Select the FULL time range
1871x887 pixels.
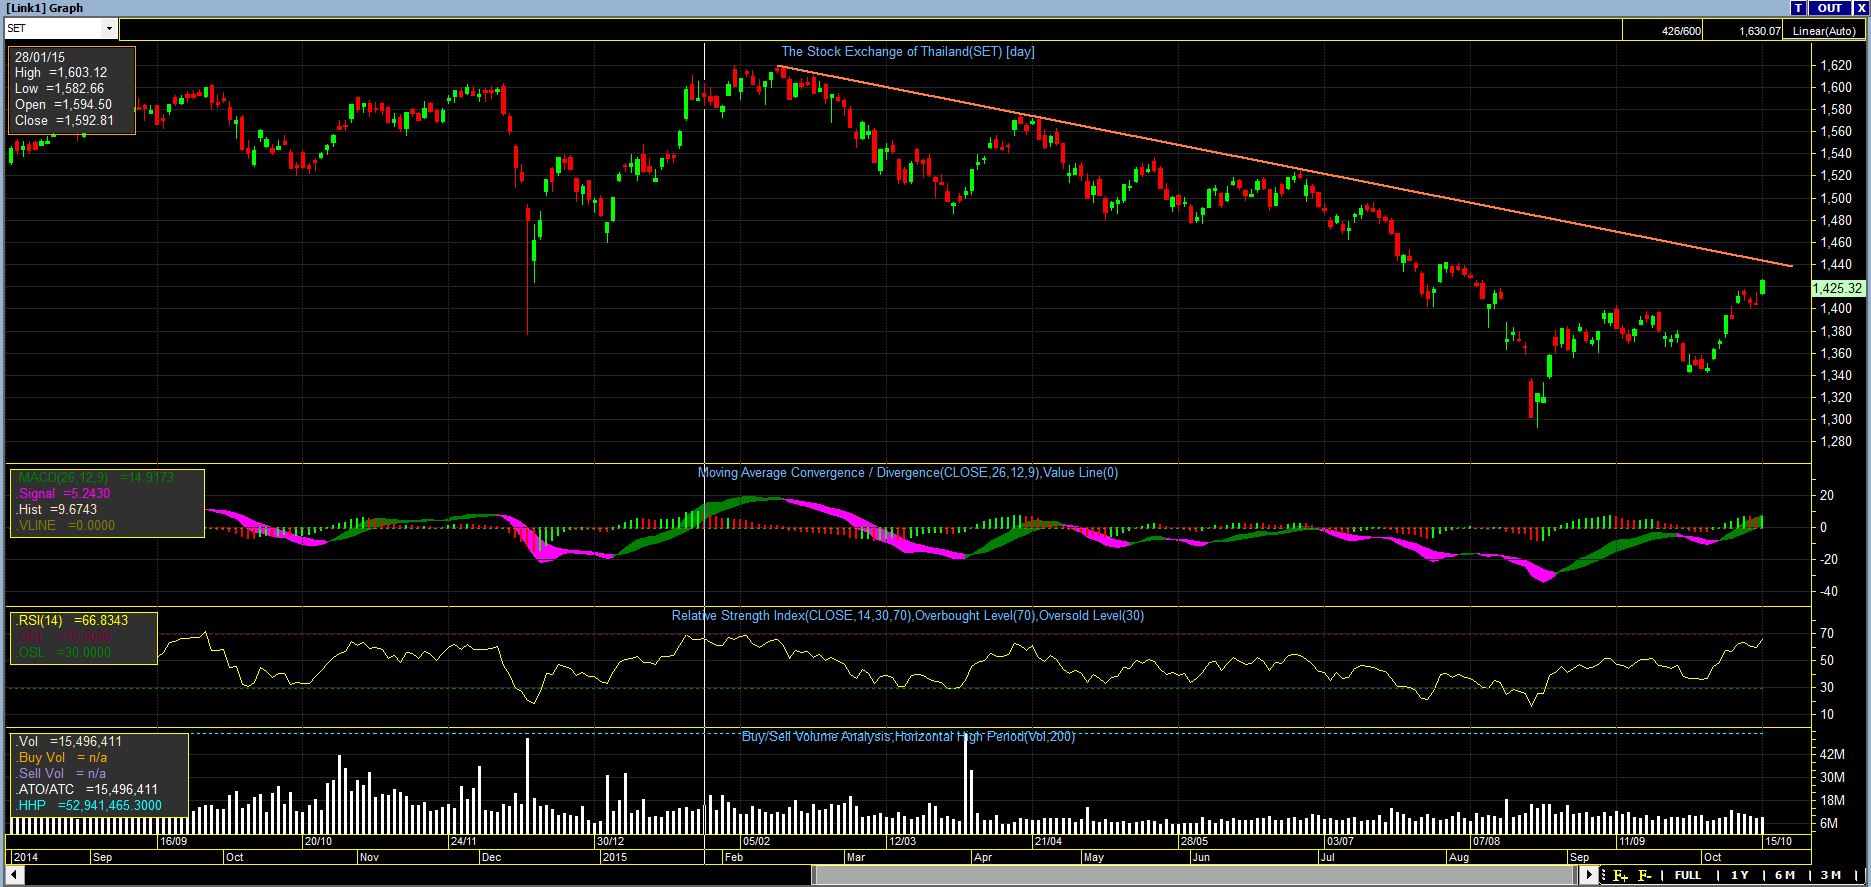(x=1688, y=875)
